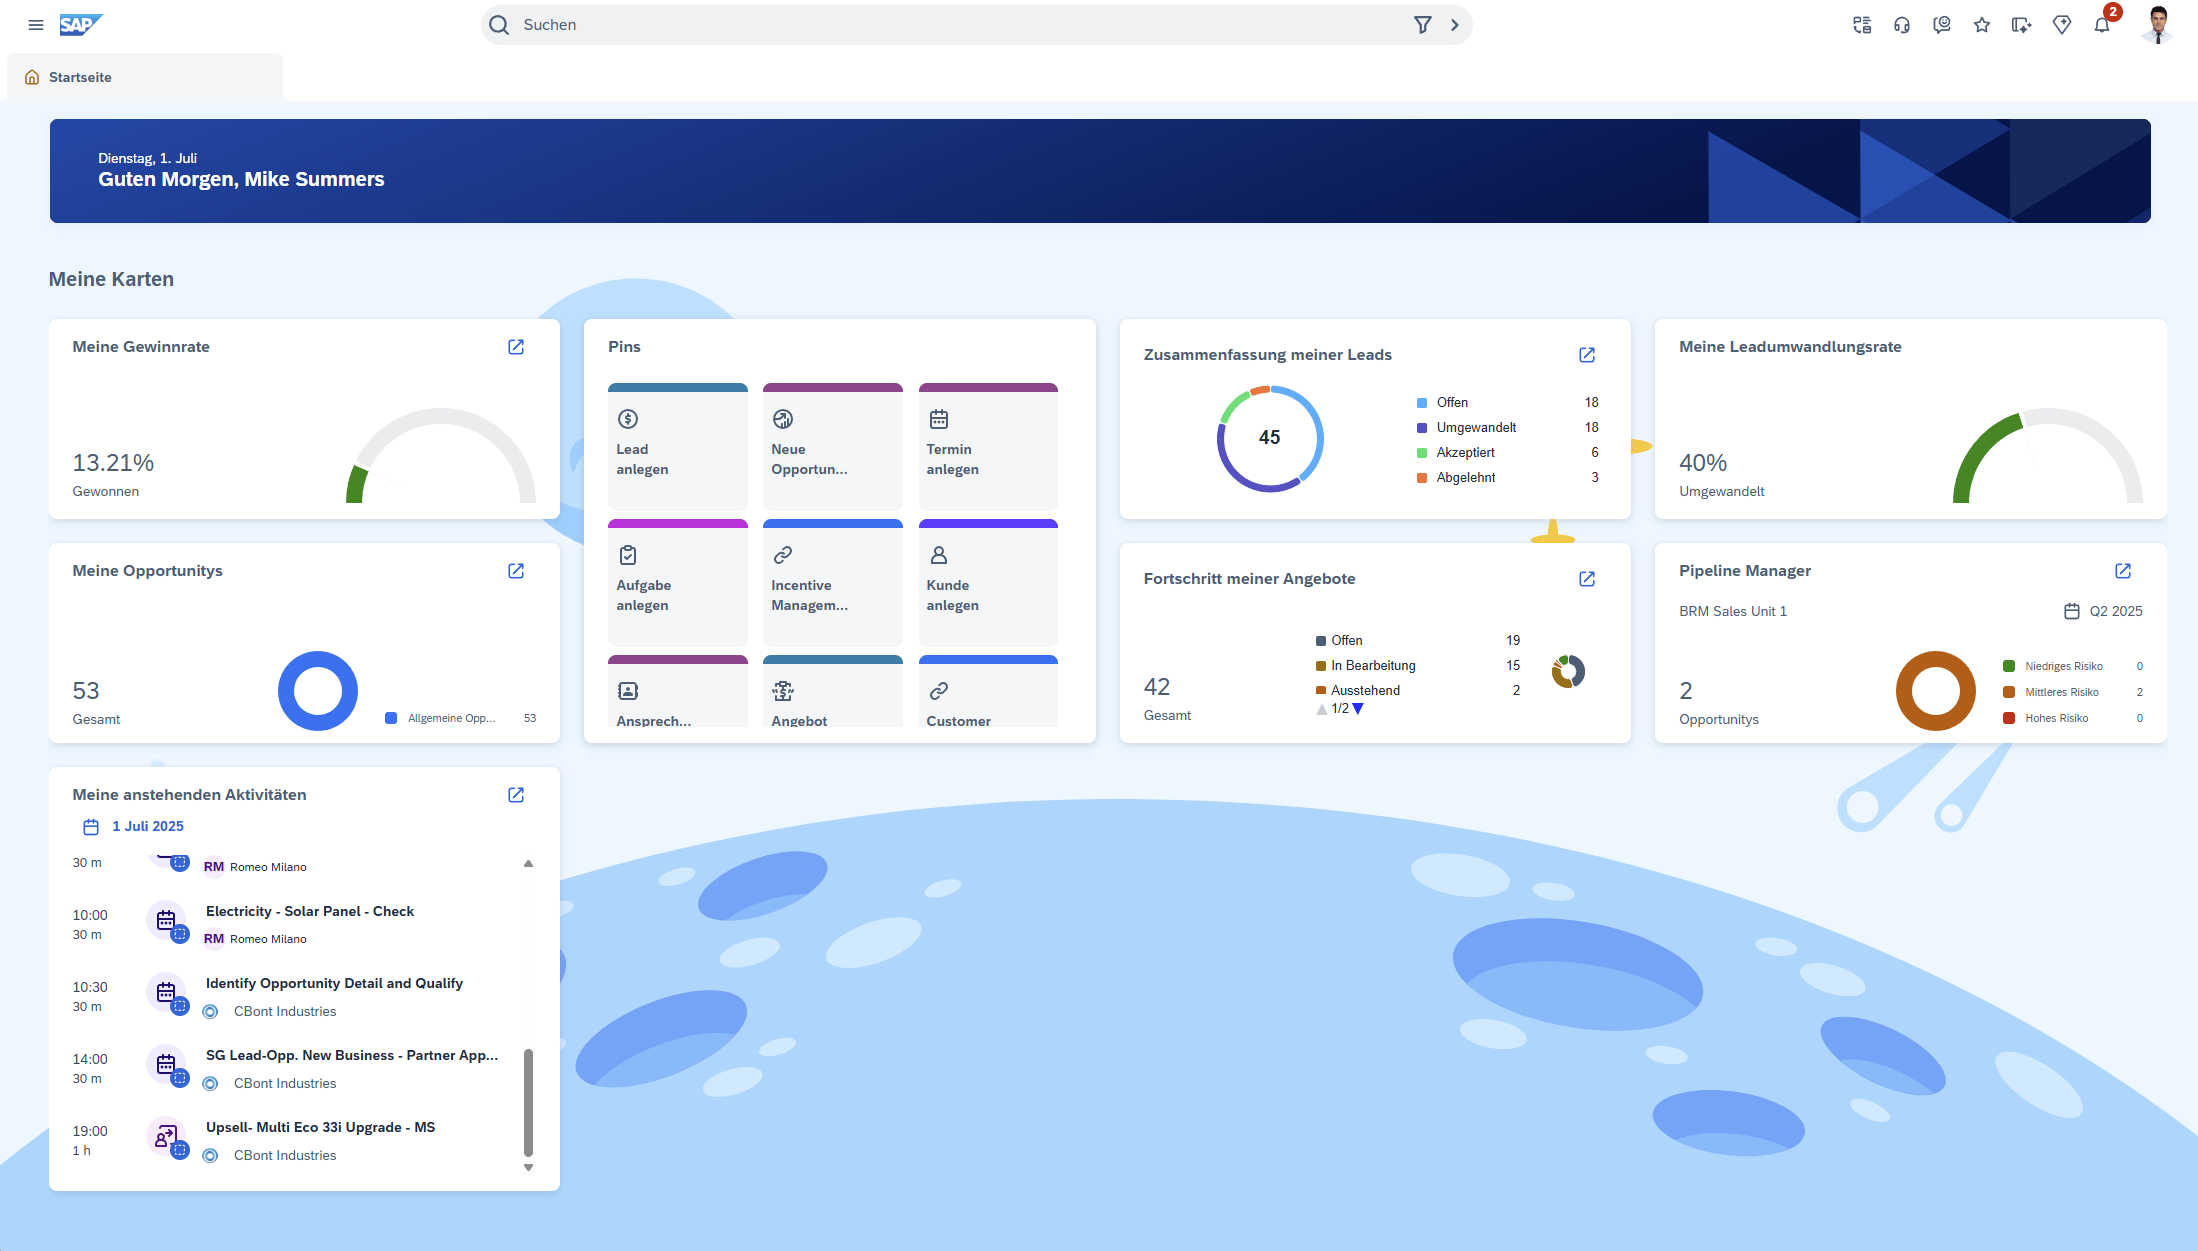Click the Neue Opportunity pin tile
This screenshot has width=2198, height=1251.
click(833, 446)
